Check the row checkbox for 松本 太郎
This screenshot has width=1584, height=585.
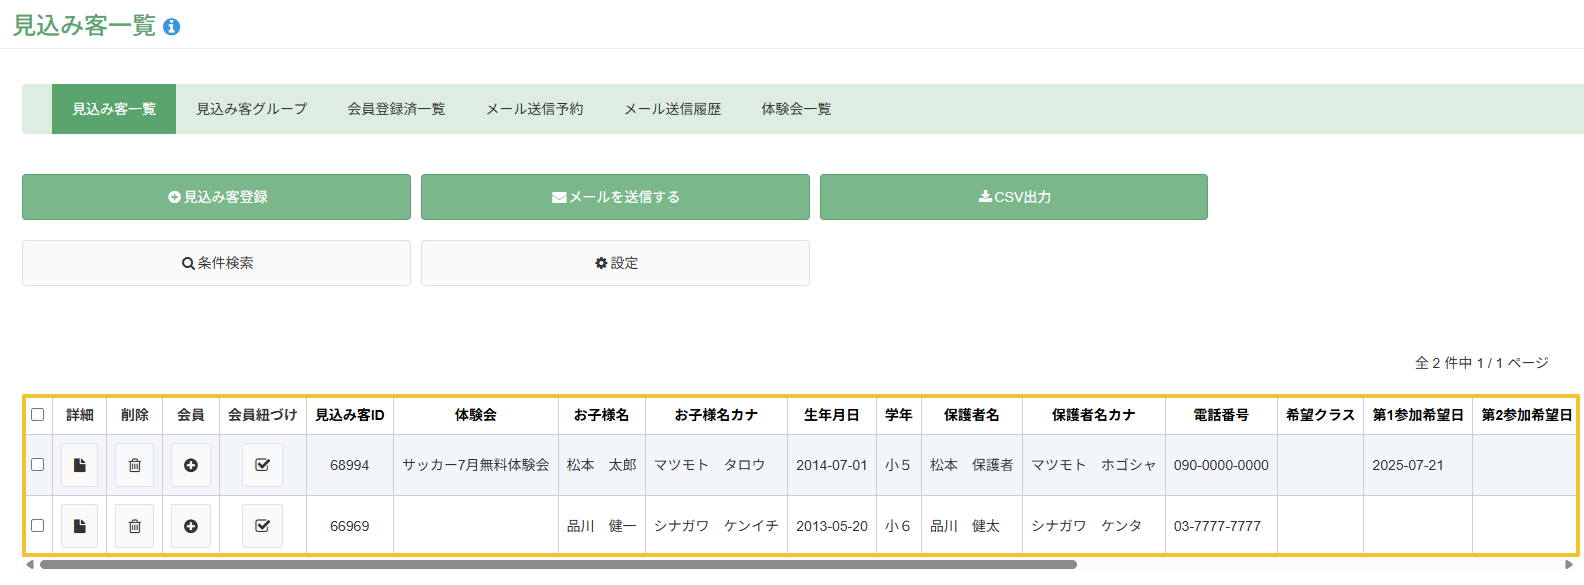tap(38, 464)
